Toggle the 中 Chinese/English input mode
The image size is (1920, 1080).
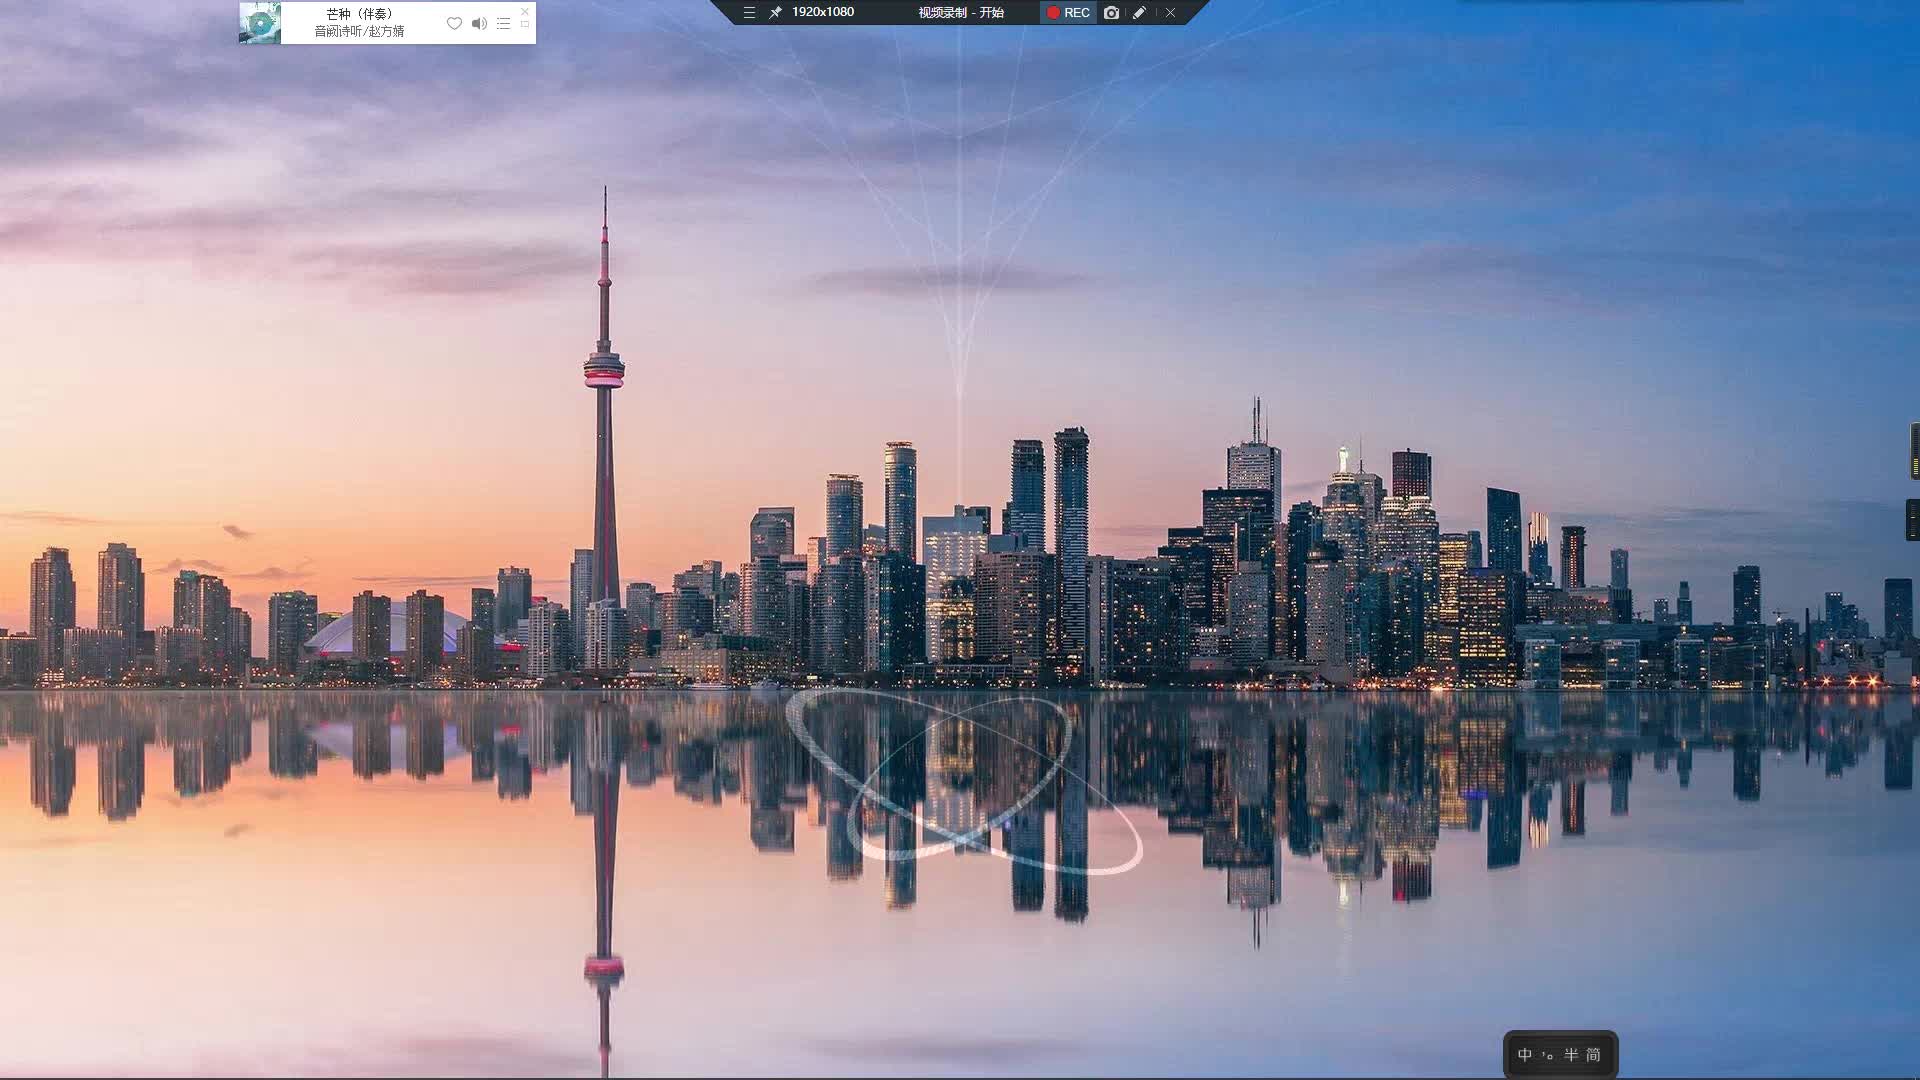[1525, 1055]
